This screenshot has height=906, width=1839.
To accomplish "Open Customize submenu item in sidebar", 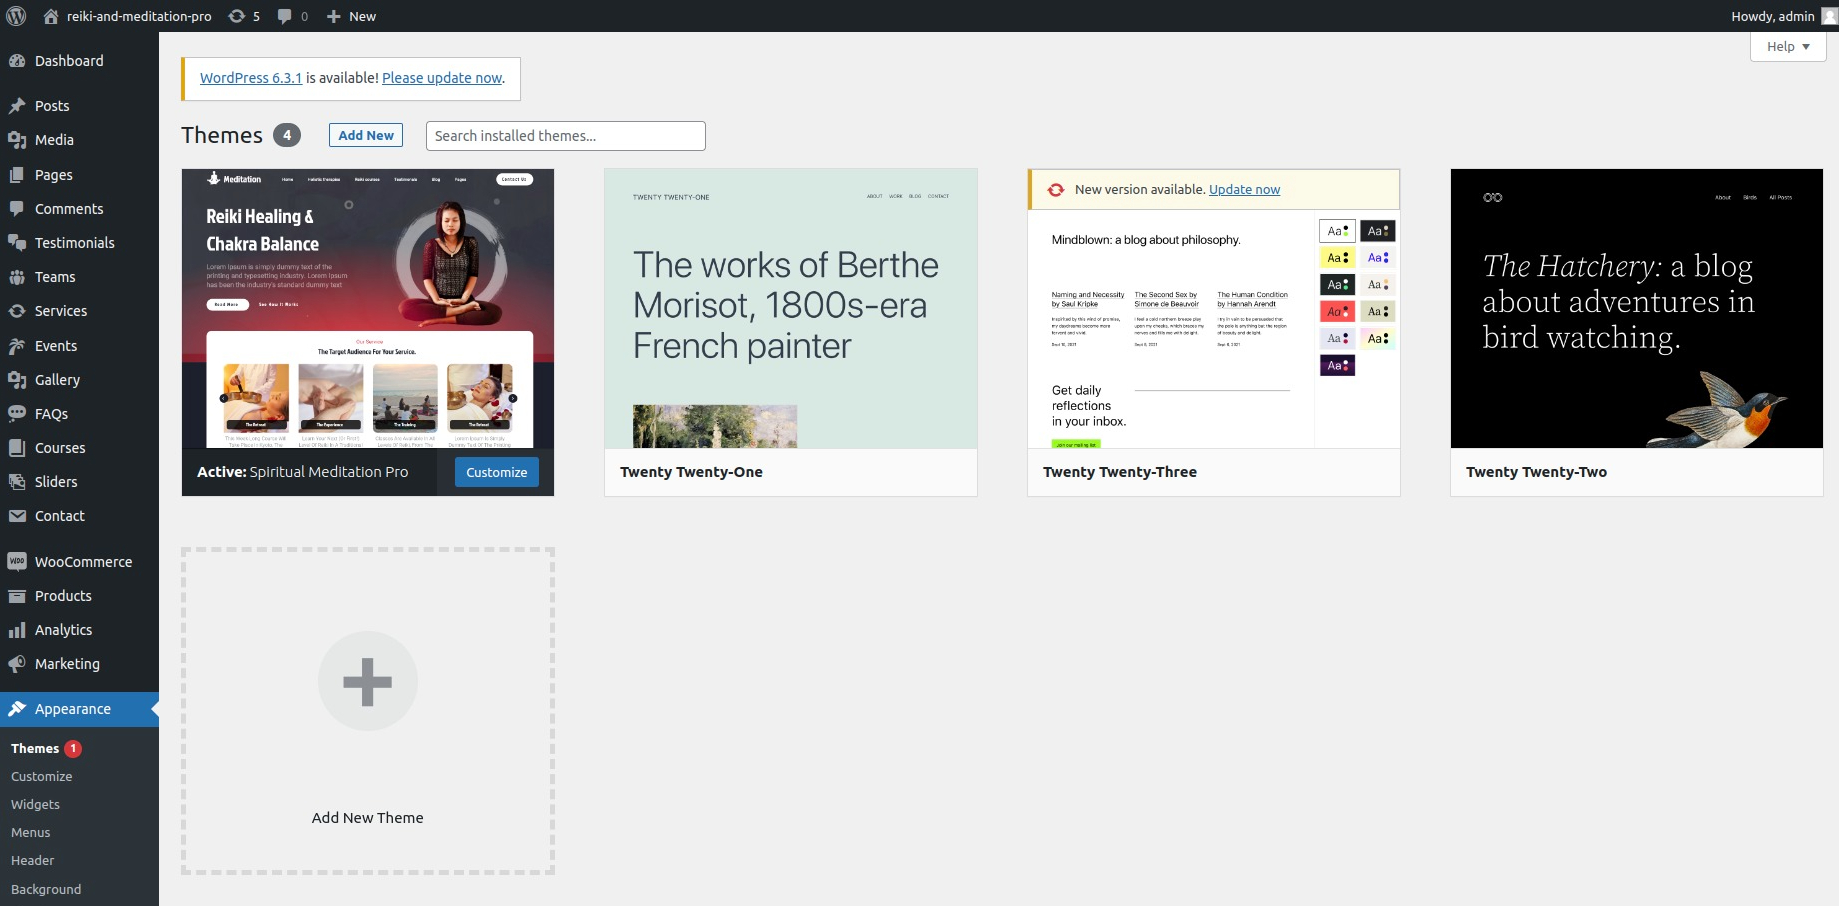I will (41, 776).
